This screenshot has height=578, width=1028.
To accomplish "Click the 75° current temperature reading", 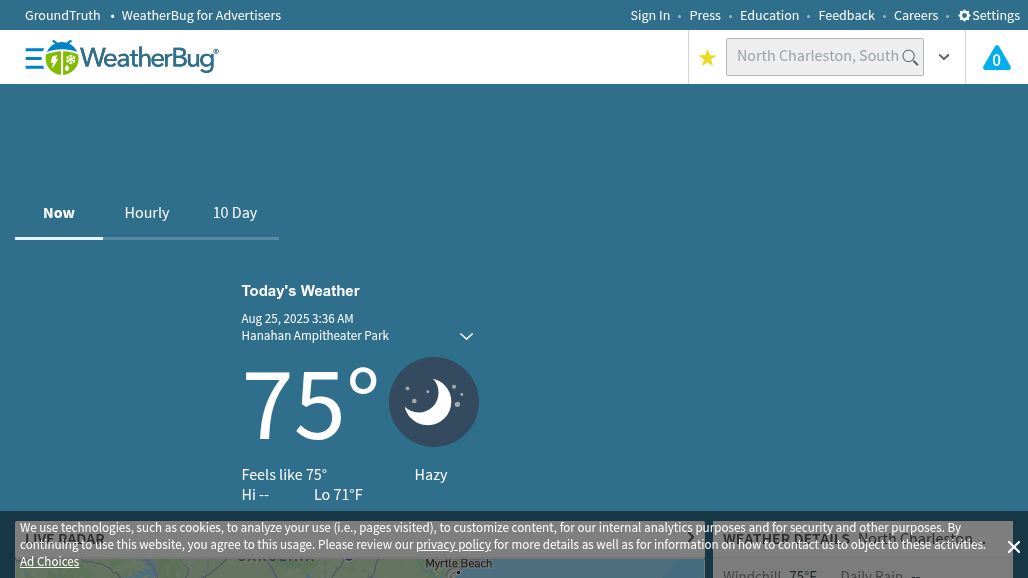I will [309, 404].
